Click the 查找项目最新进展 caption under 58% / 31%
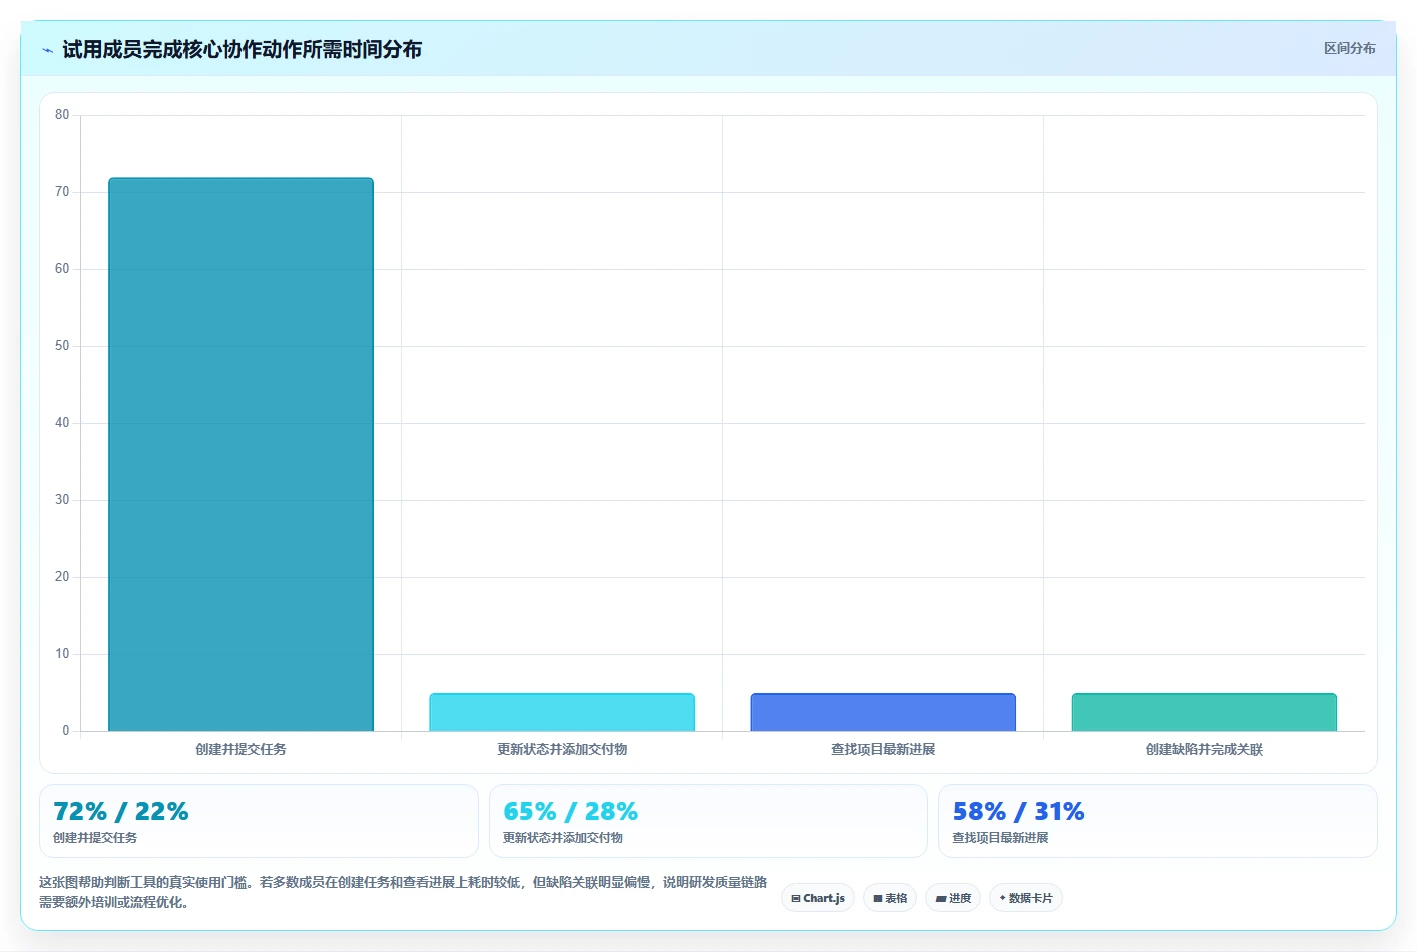The width and height of the screenshot is (1417, 952). click(x=1000, y=838)
